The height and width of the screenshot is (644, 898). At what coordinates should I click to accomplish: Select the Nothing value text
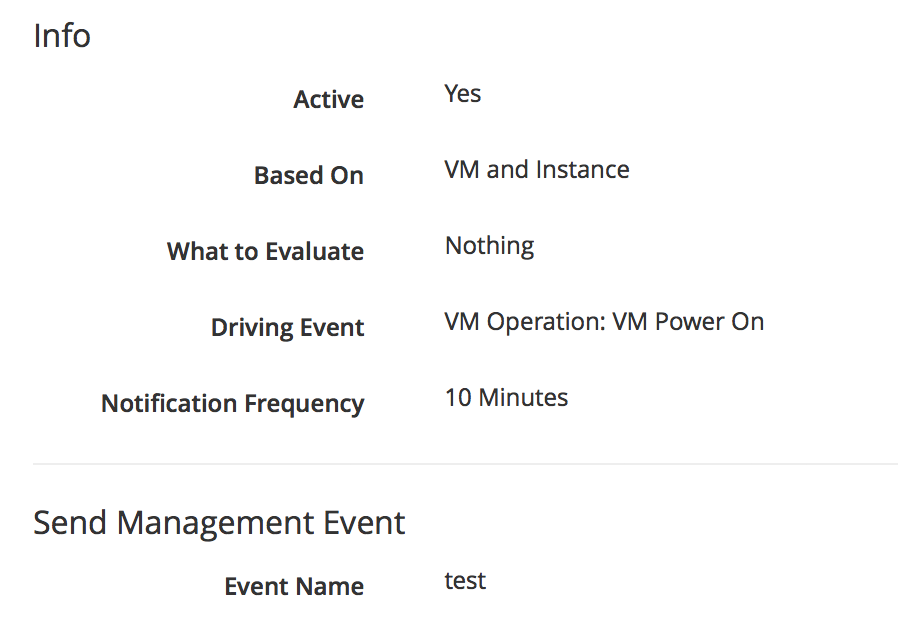(489, 246)
